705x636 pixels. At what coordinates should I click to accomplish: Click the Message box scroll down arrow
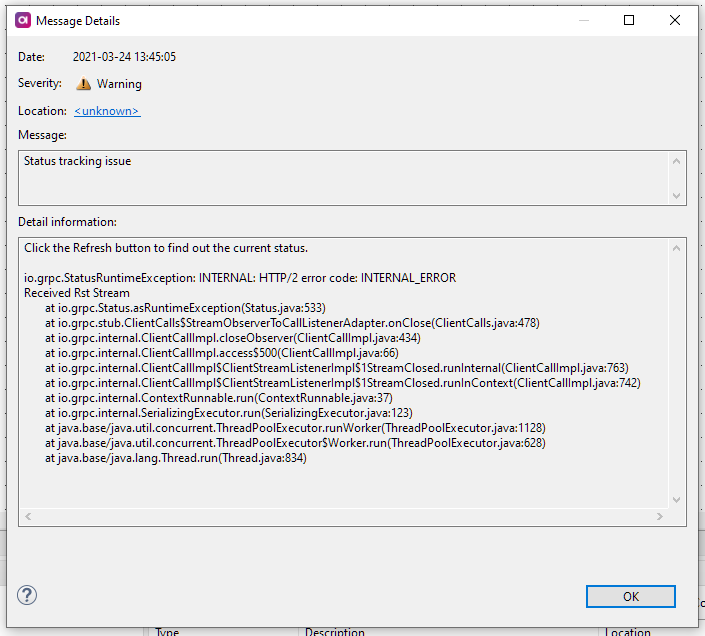coord(677,196)
